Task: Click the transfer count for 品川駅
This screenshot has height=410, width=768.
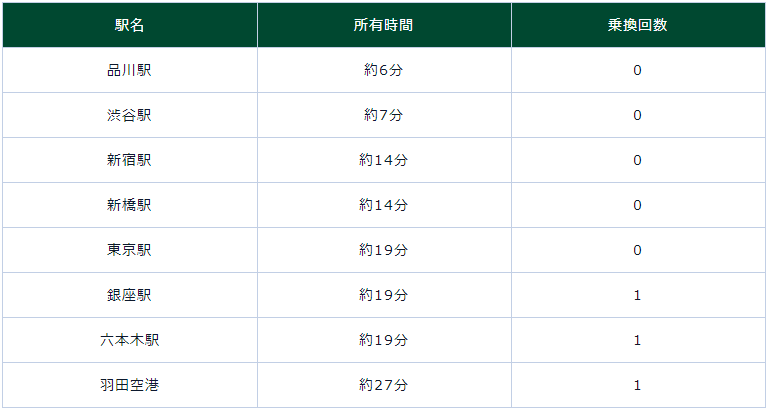Action: click(637, 70)
